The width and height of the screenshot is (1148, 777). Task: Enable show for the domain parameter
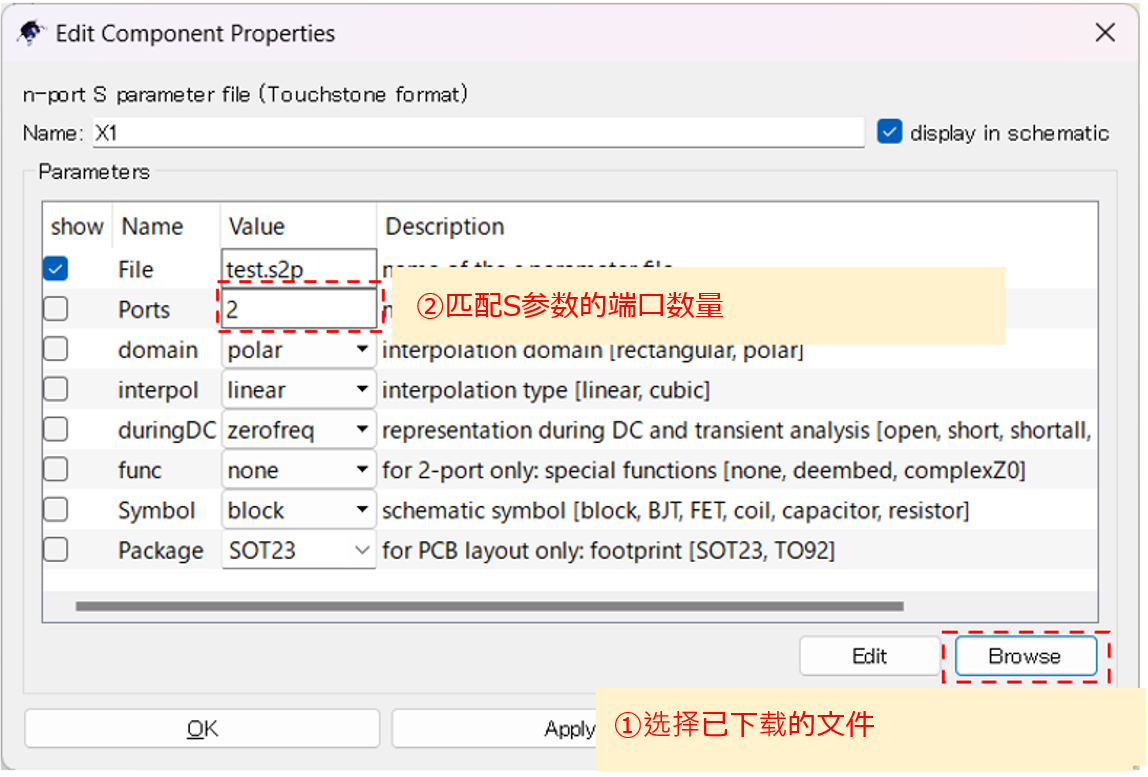pos(55,349)
